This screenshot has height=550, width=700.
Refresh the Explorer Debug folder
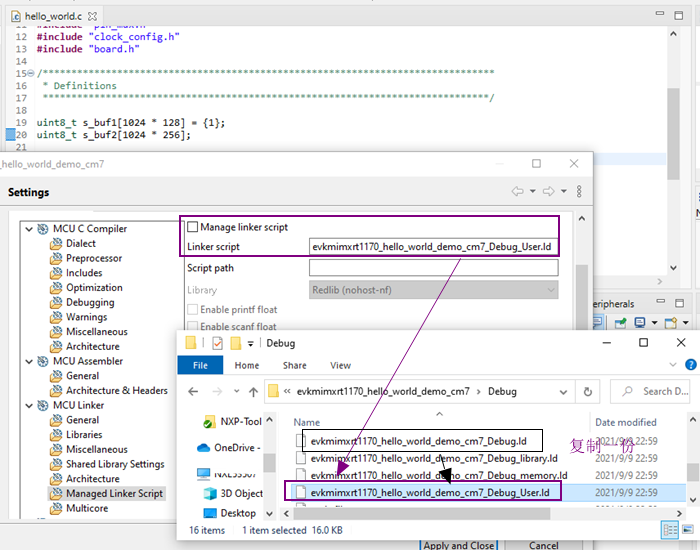click(x=588, y=392)
